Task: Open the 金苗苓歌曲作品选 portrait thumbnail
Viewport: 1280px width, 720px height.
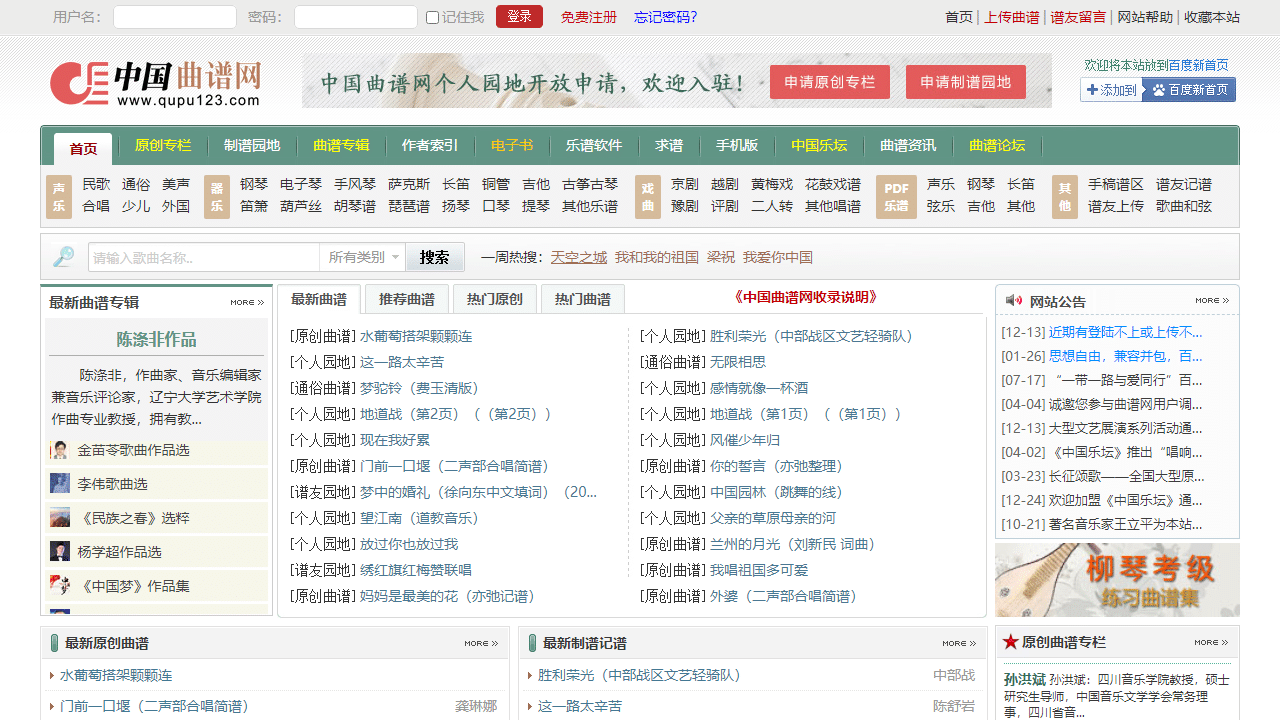Action: coord(60,450)
